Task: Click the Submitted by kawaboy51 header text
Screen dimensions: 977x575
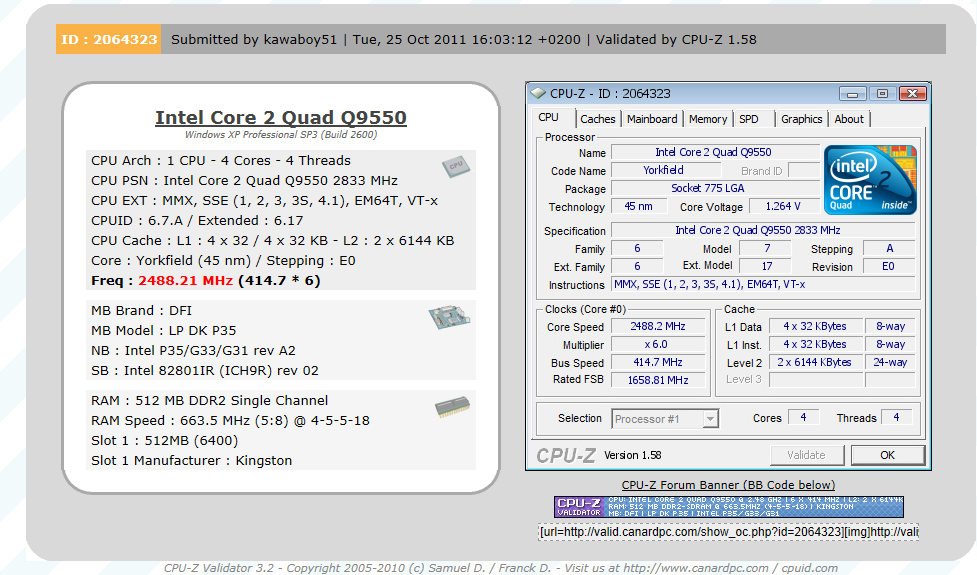Action: pos(254,39)
